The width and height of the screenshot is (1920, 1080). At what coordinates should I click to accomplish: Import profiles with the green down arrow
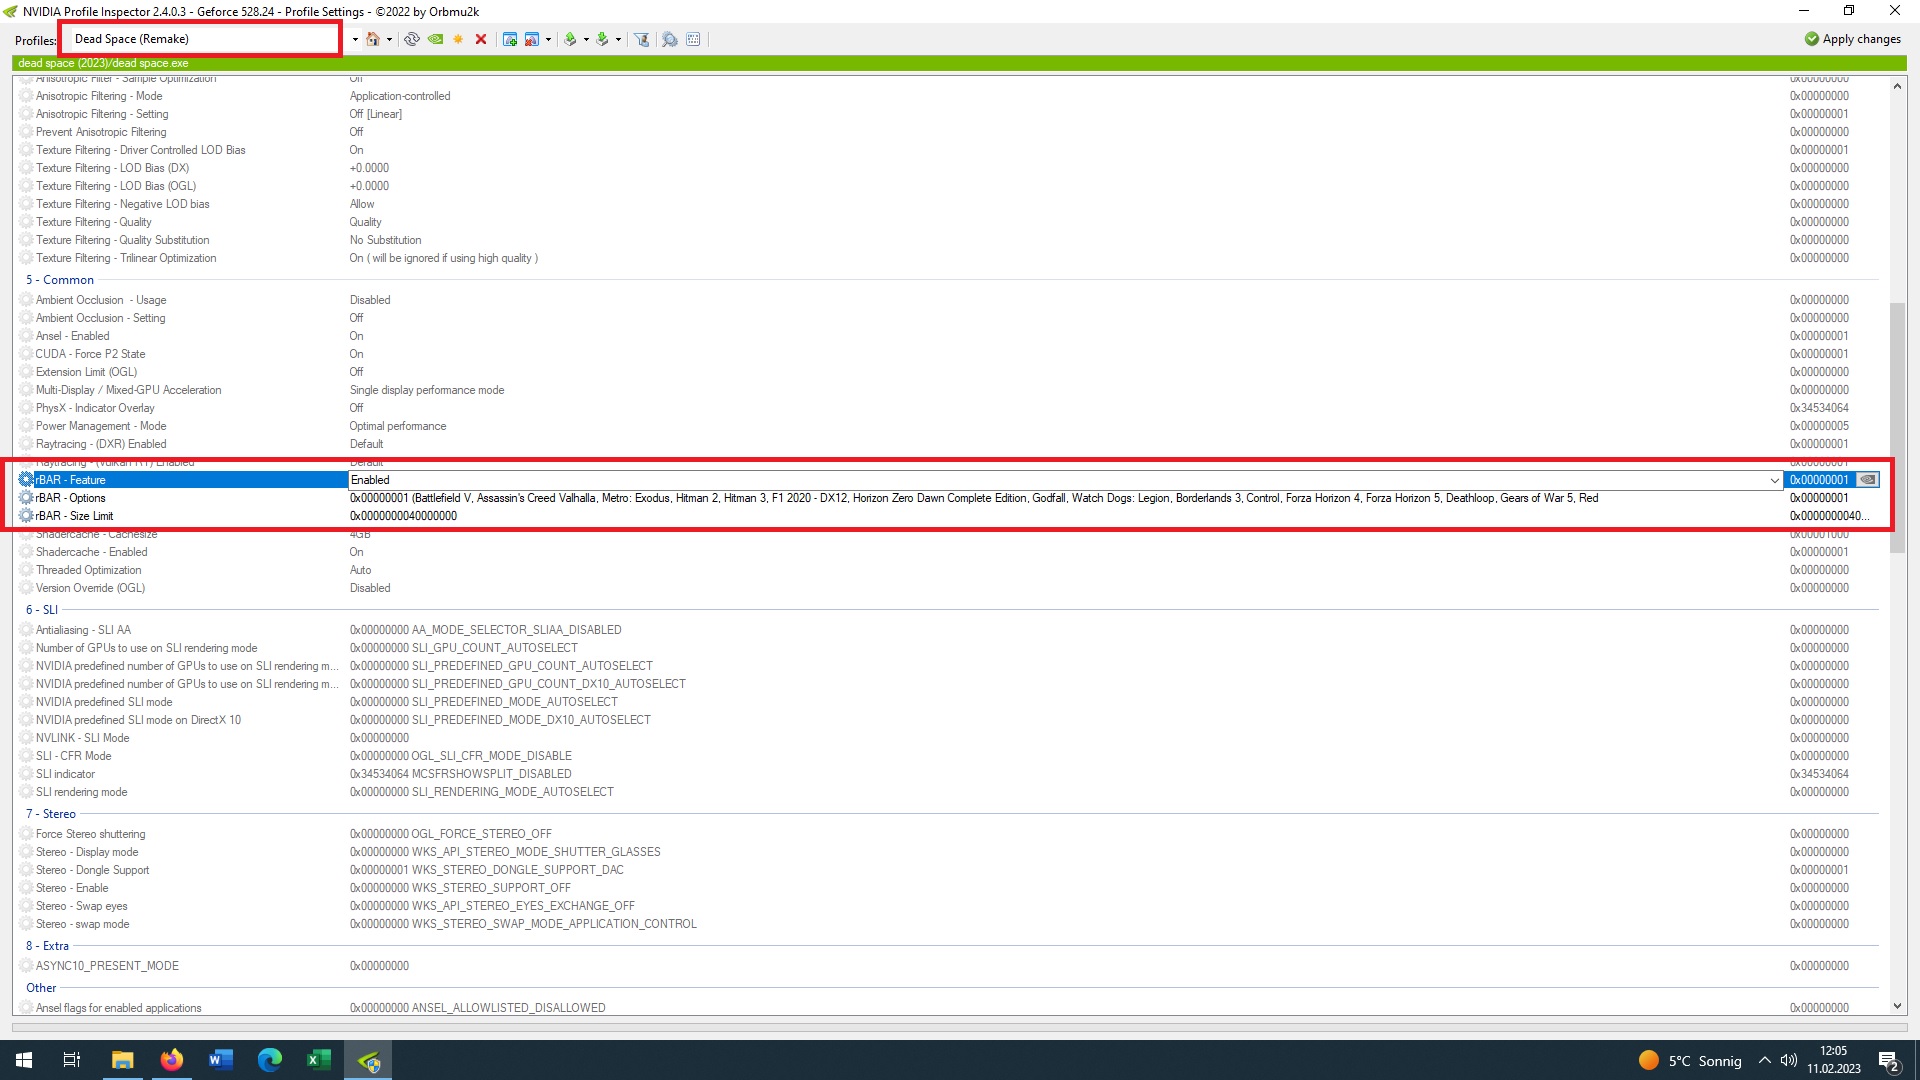602,39
